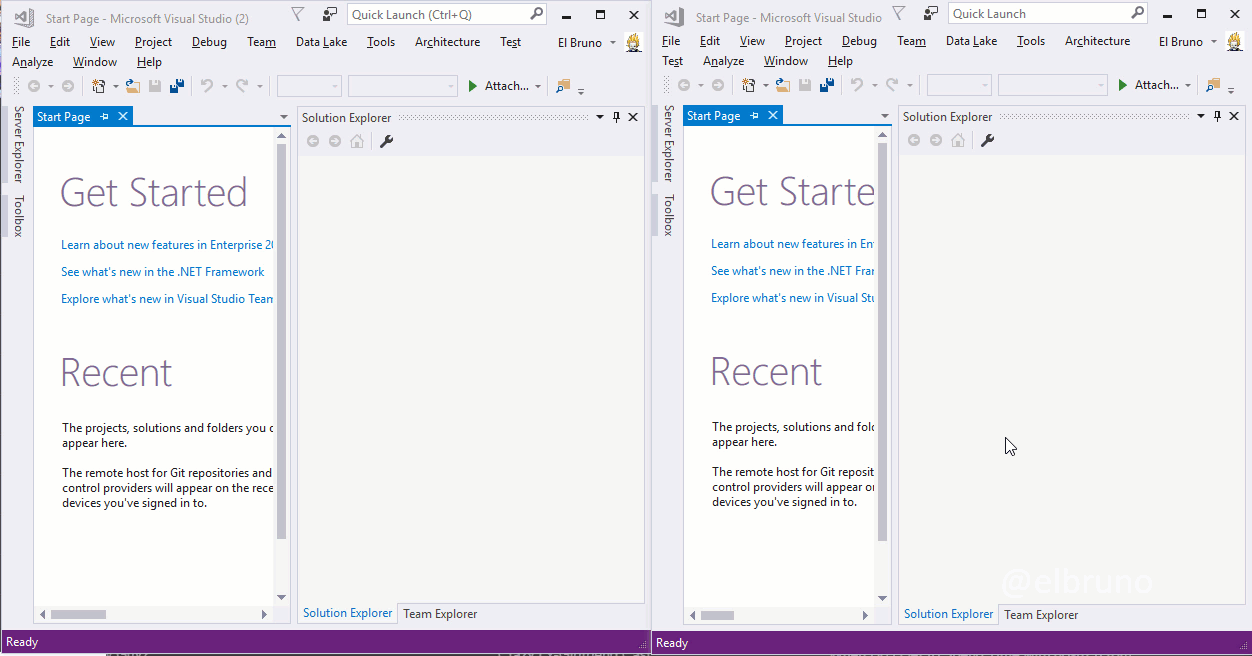Expand toolbar overflow options in right window
1252x656 pixels.
tap(1231, 90)
